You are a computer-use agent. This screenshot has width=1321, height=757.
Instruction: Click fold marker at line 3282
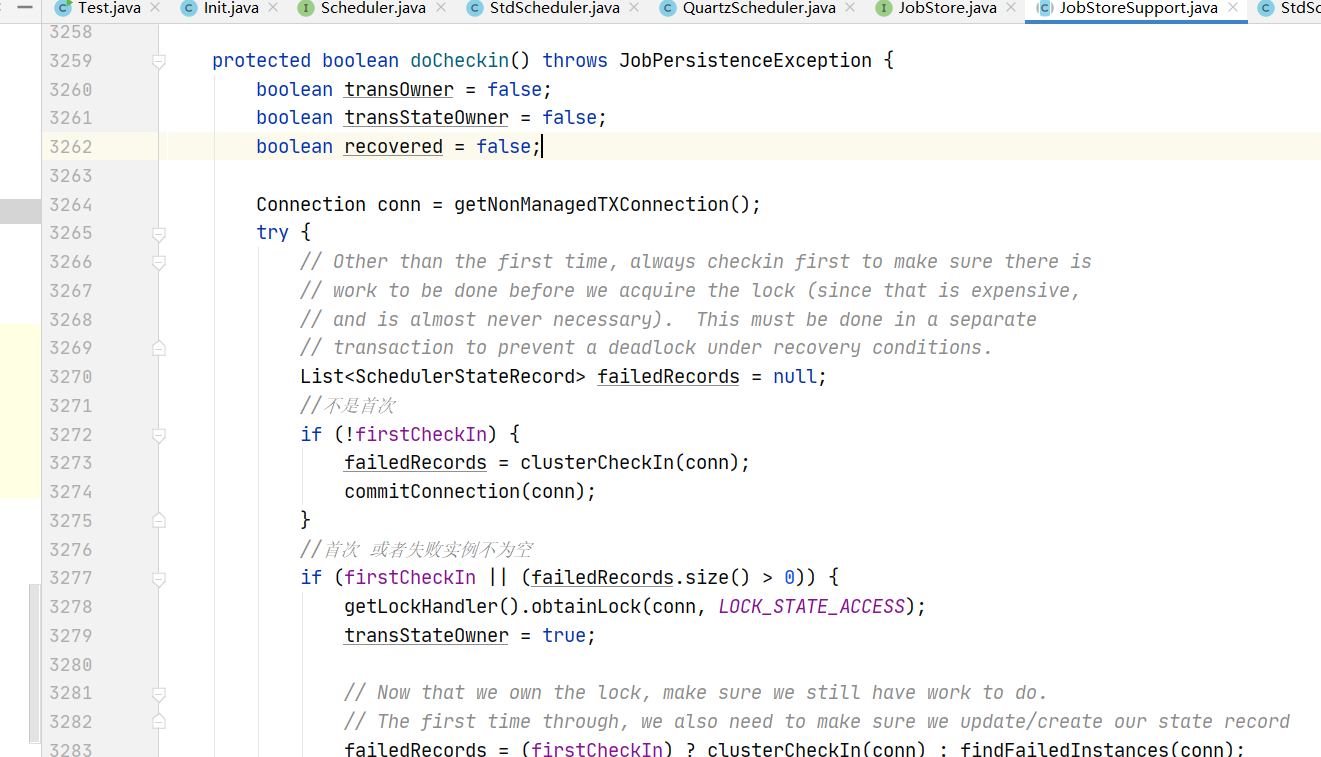click(x=158, y=721)
